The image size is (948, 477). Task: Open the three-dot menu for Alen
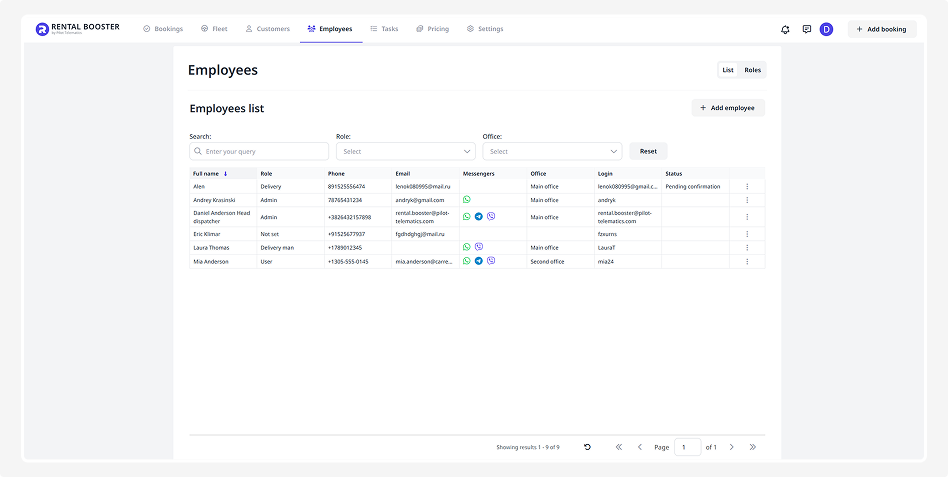[746, 186]
